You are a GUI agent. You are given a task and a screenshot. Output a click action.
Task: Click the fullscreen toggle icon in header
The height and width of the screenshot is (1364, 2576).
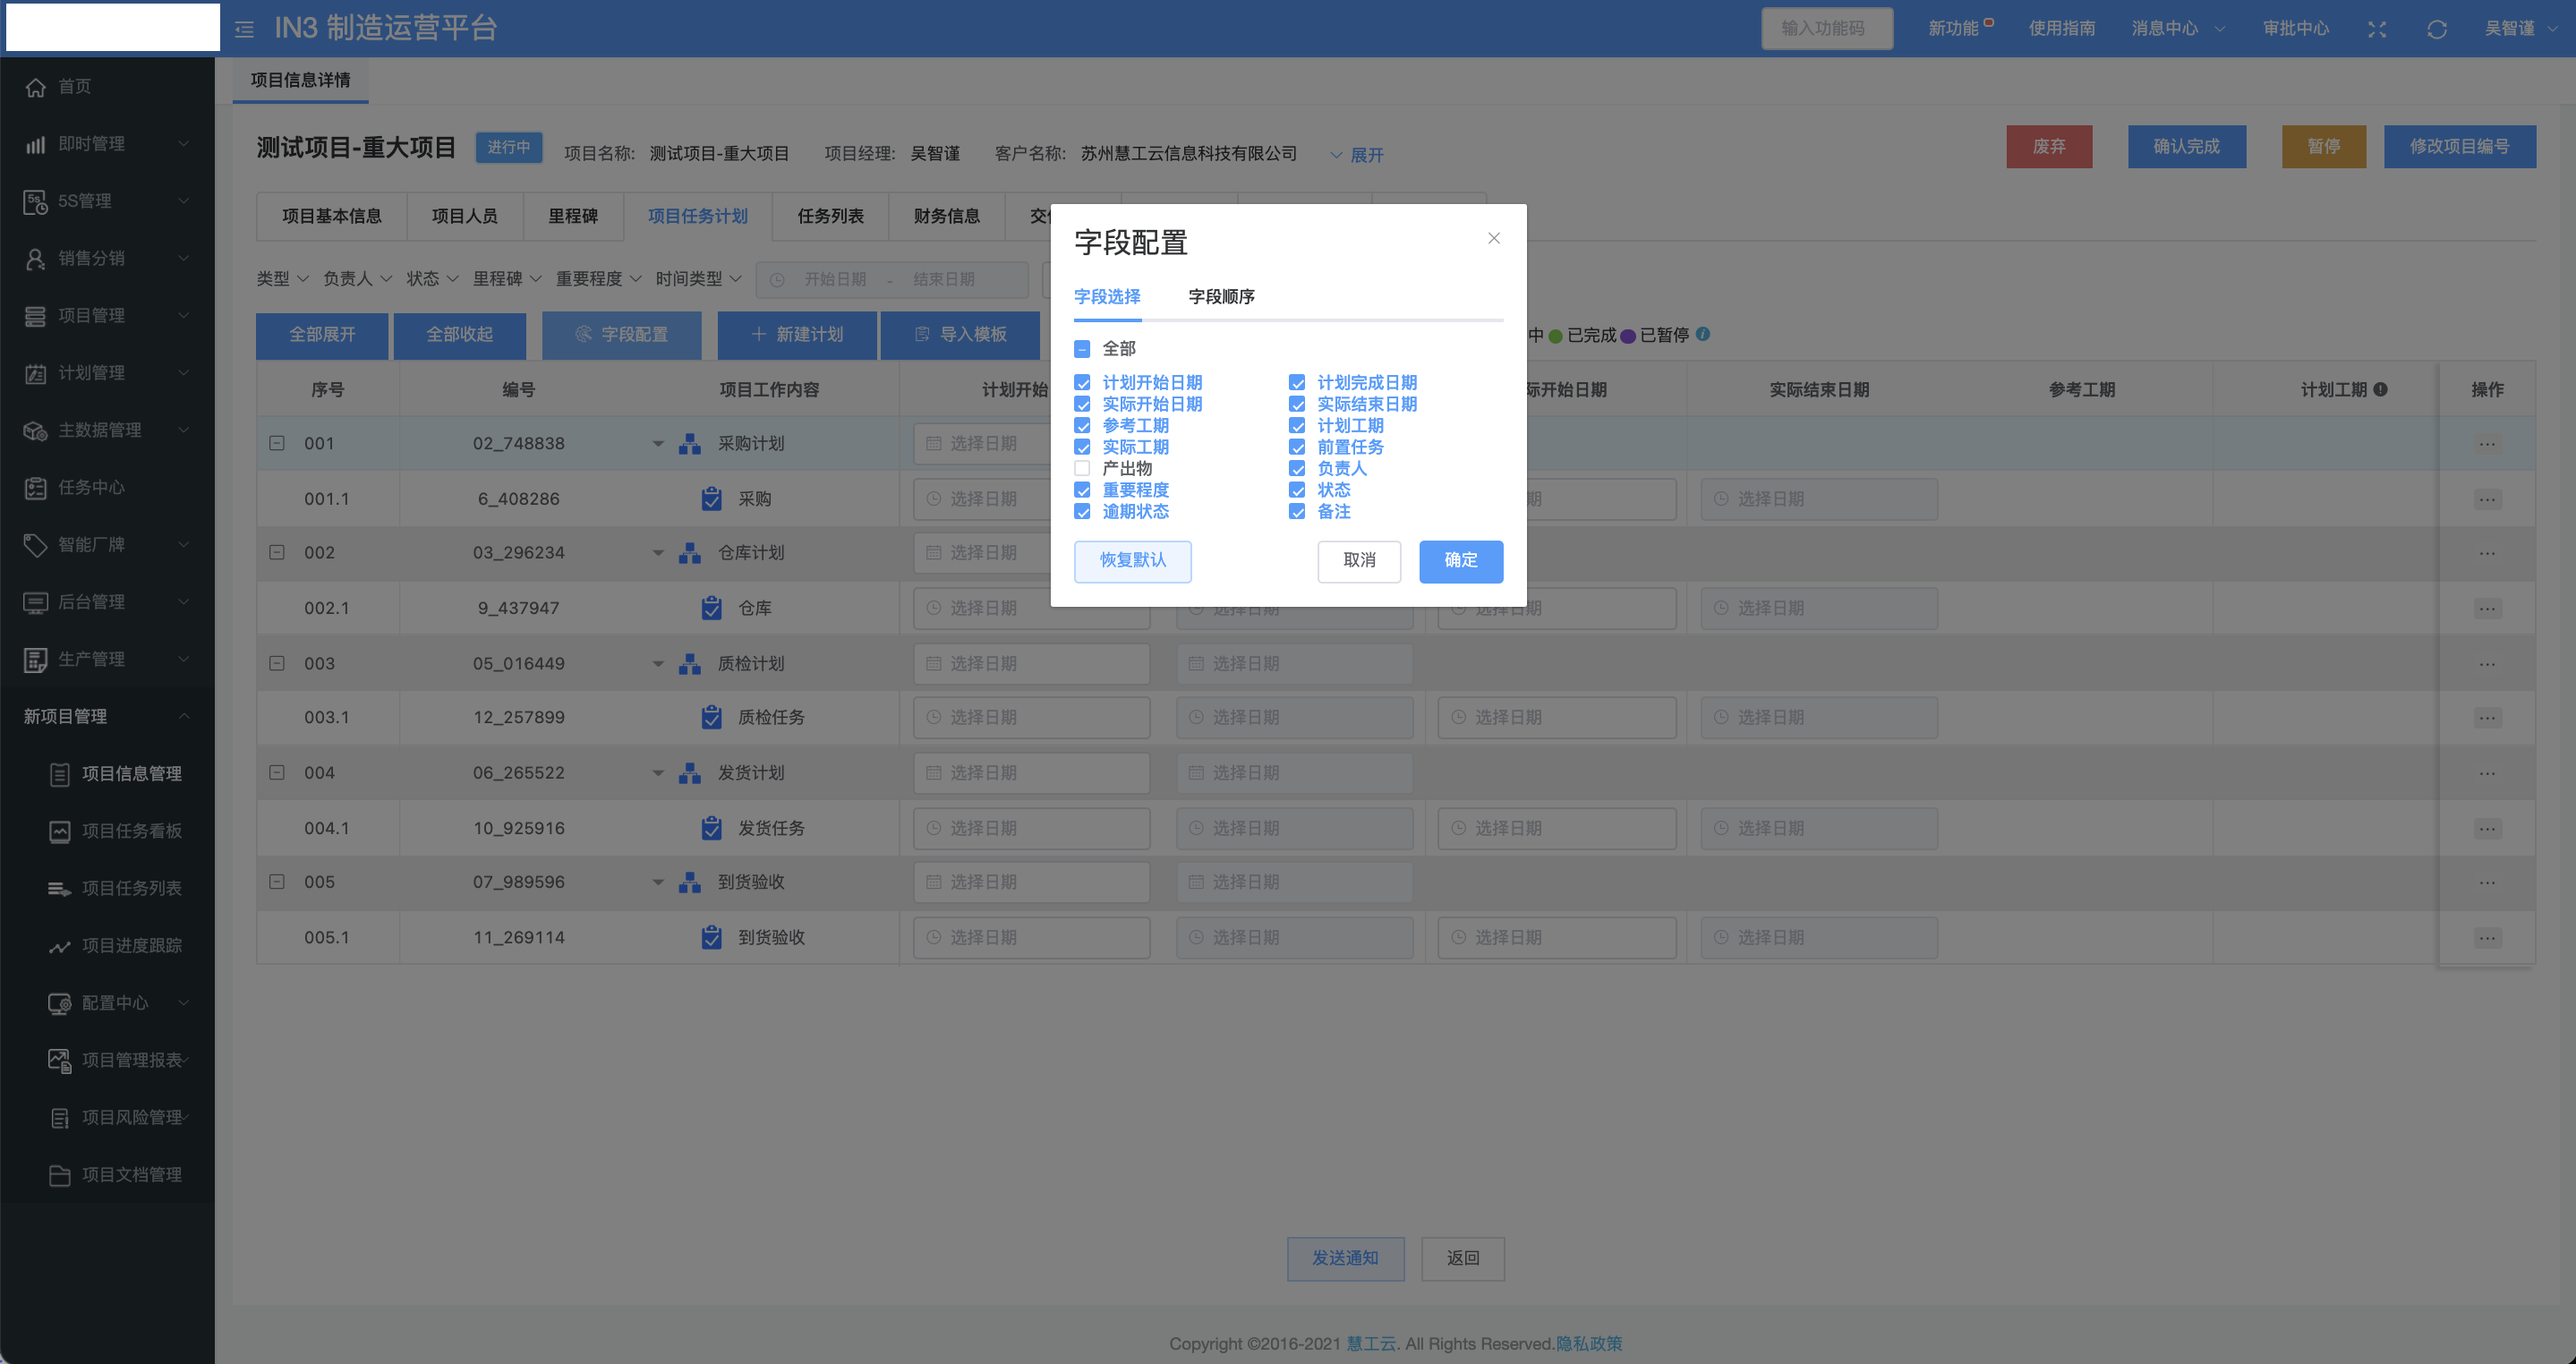[2377, 29]
